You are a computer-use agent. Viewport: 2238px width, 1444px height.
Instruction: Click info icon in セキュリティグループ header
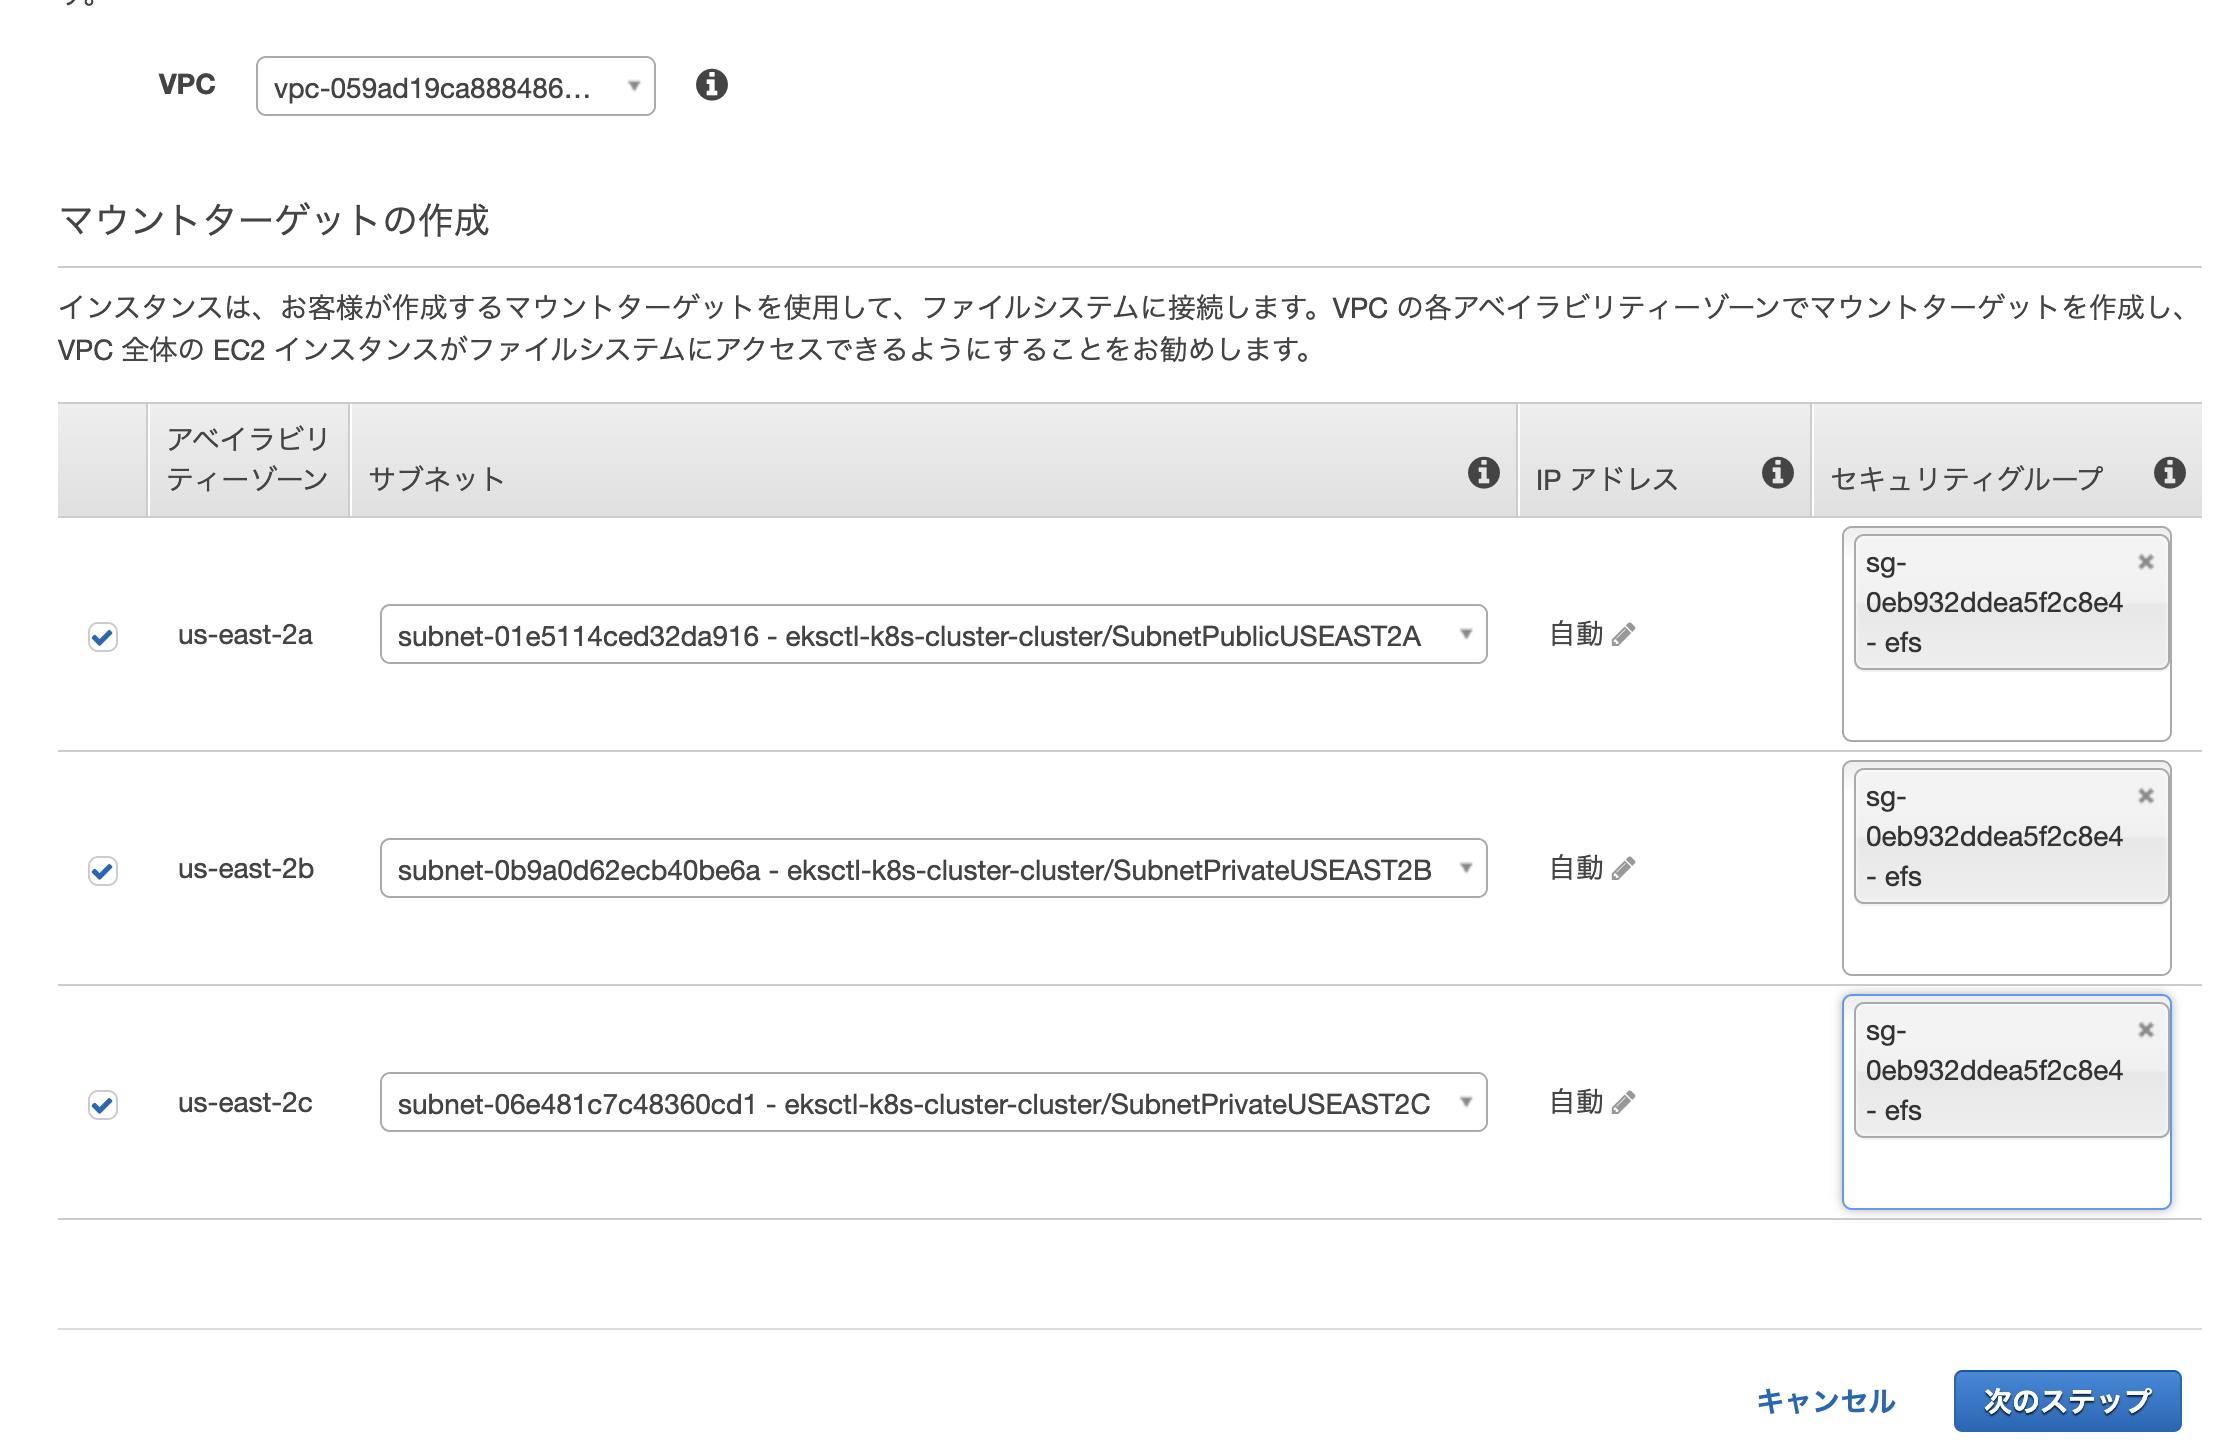[x=2169, y=472]
